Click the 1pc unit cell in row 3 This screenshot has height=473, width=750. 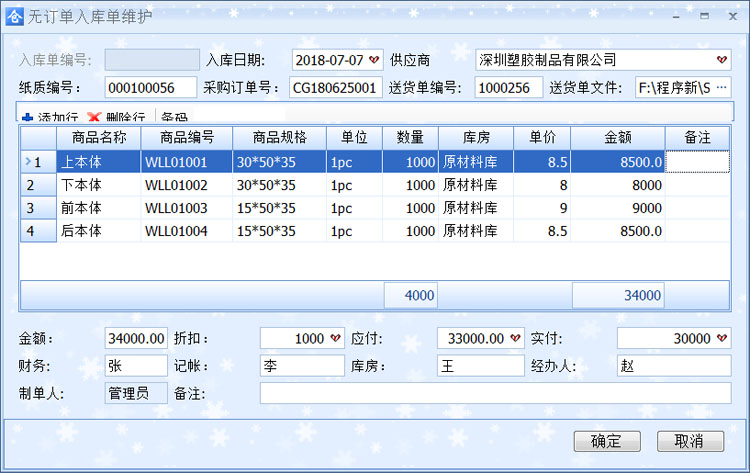[354, 208]
